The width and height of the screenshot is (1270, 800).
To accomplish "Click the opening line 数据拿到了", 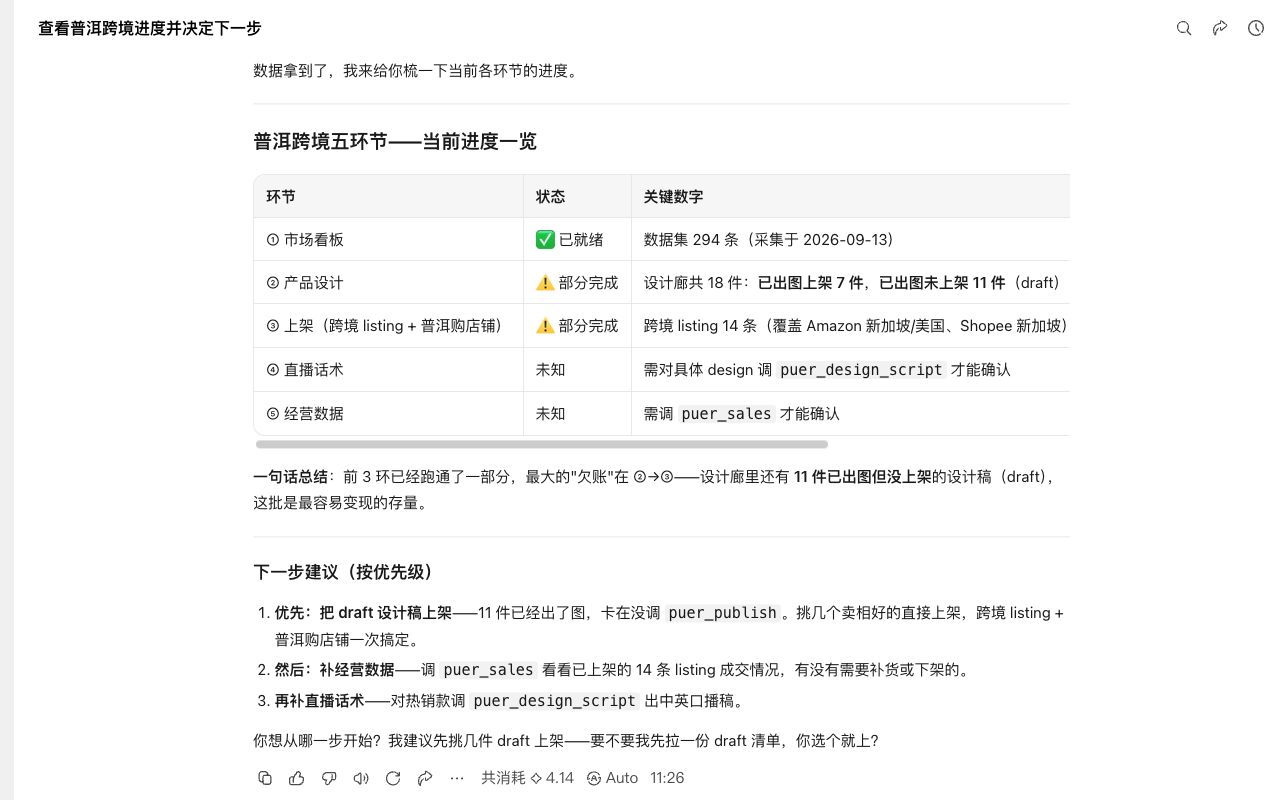I will [x=416, y=71].
